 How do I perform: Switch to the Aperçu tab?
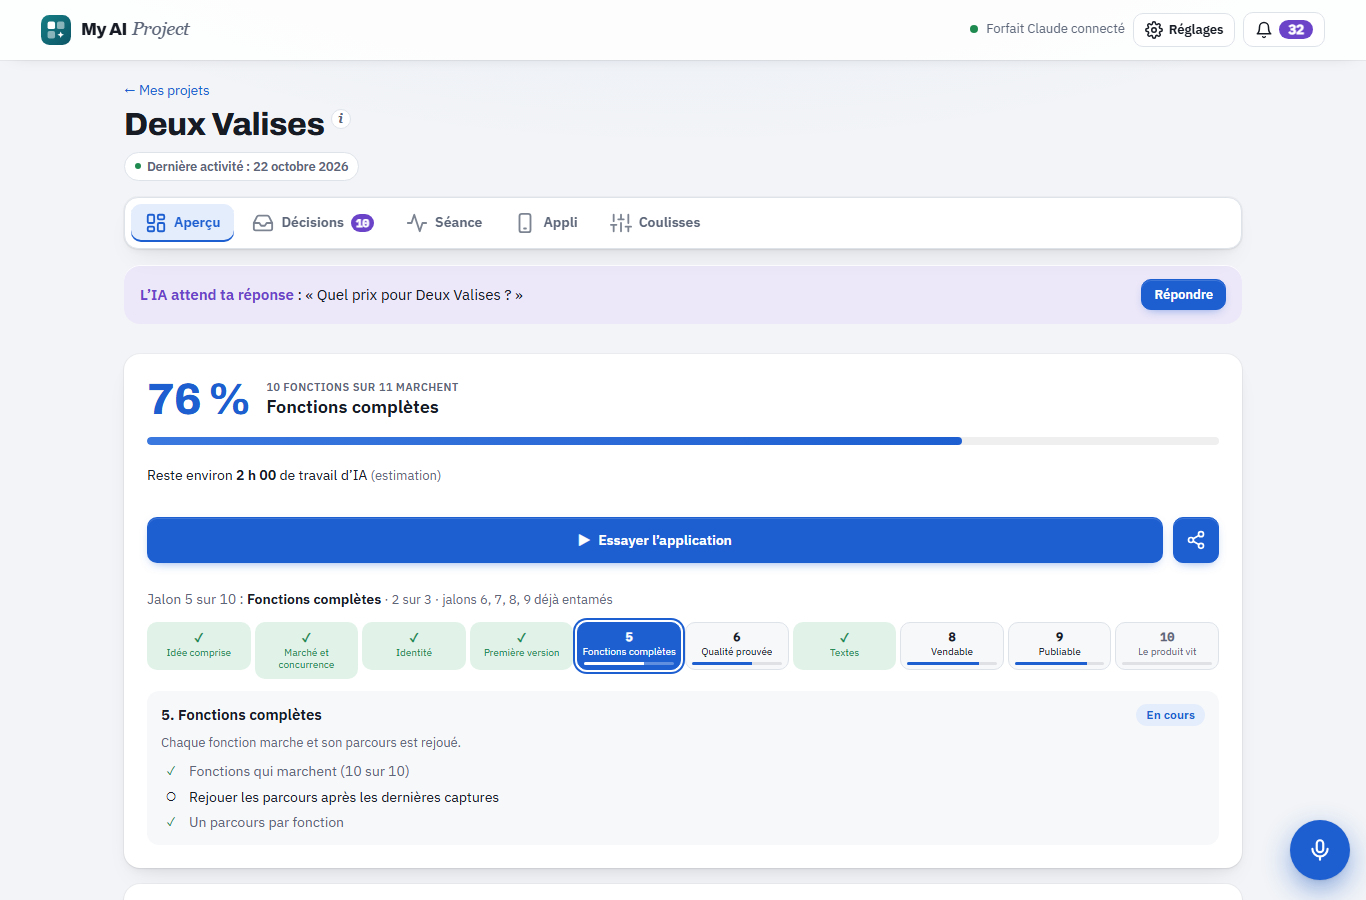183,223
